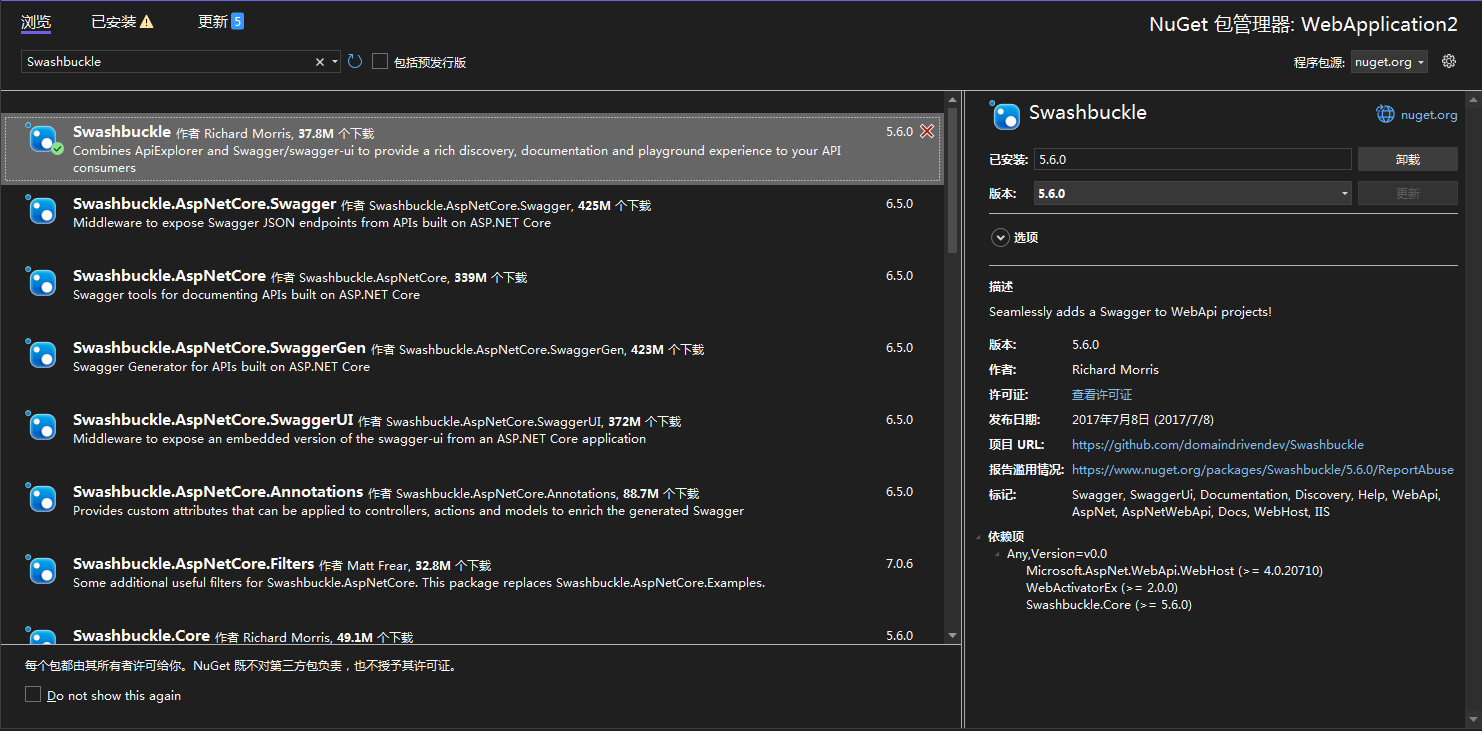Switch to the 更新 tab
Image resolution: width=1482 pixels, height=731 pixels.
point(212,21)
